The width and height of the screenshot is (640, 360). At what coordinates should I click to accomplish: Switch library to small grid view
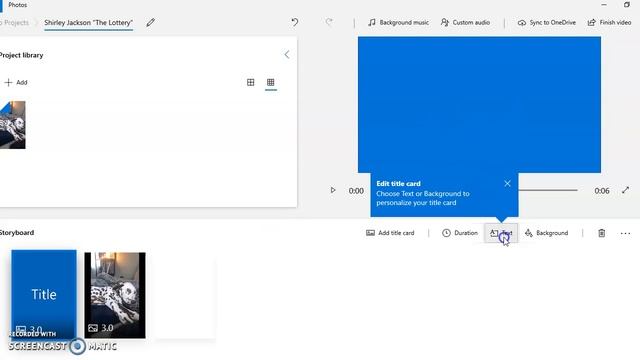(271, 82)
